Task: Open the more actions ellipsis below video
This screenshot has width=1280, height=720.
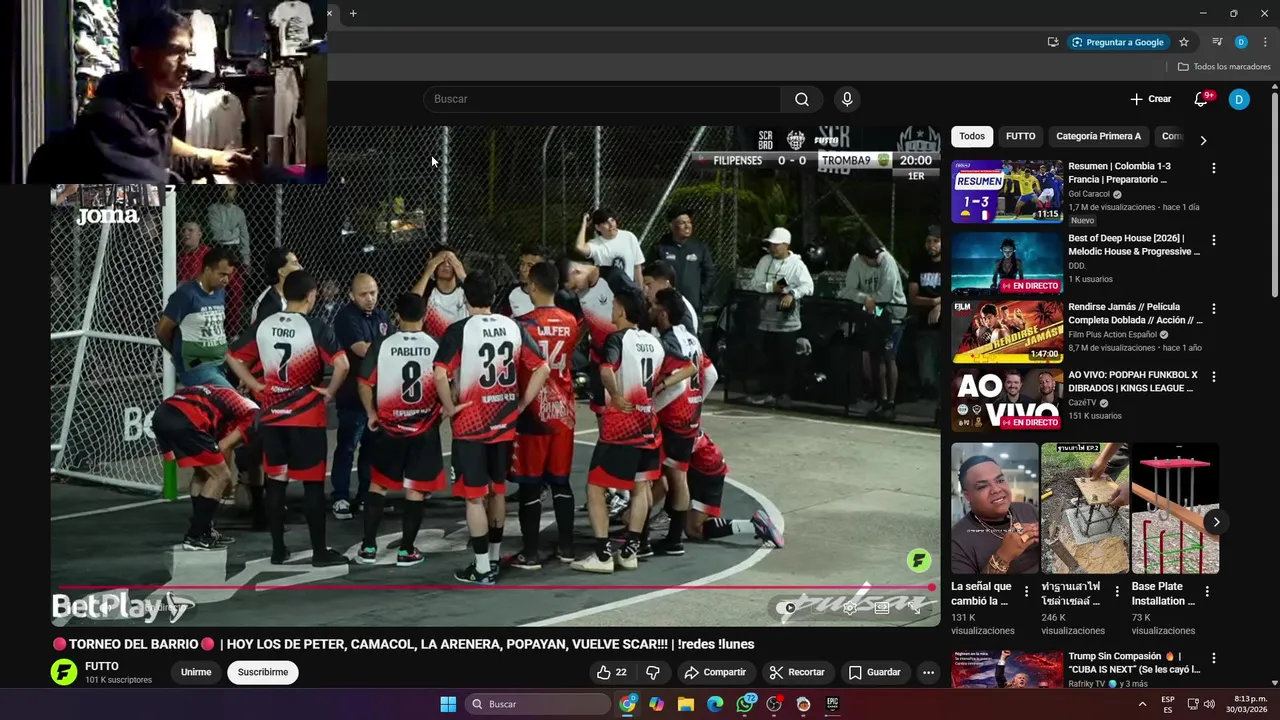Action: click(928, 672)
